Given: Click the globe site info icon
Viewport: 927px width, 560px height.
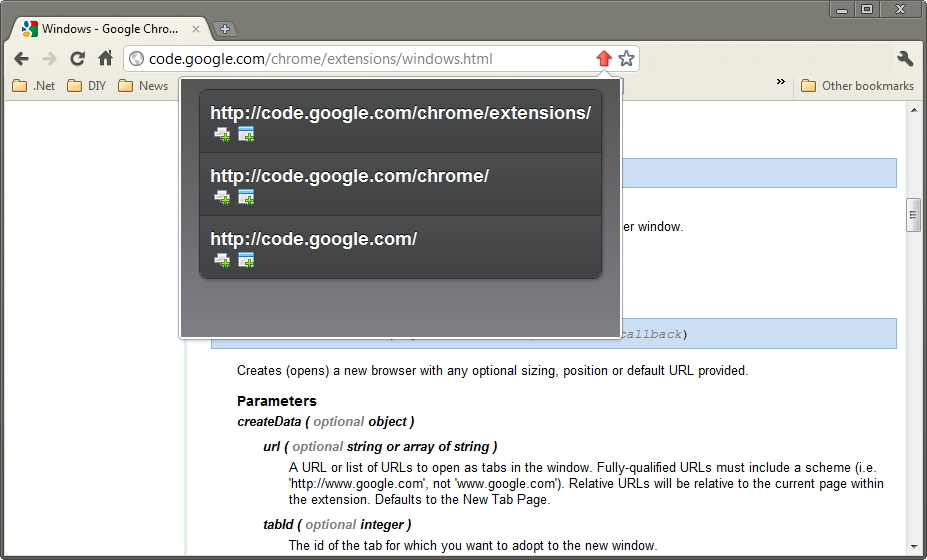Looking at the screenshot, I should [x=137, y=59].
